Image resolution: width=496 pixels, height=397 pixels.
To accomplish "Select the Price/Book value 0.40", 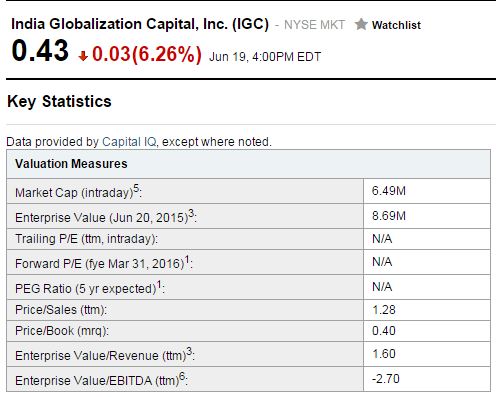I will point(384,331).
